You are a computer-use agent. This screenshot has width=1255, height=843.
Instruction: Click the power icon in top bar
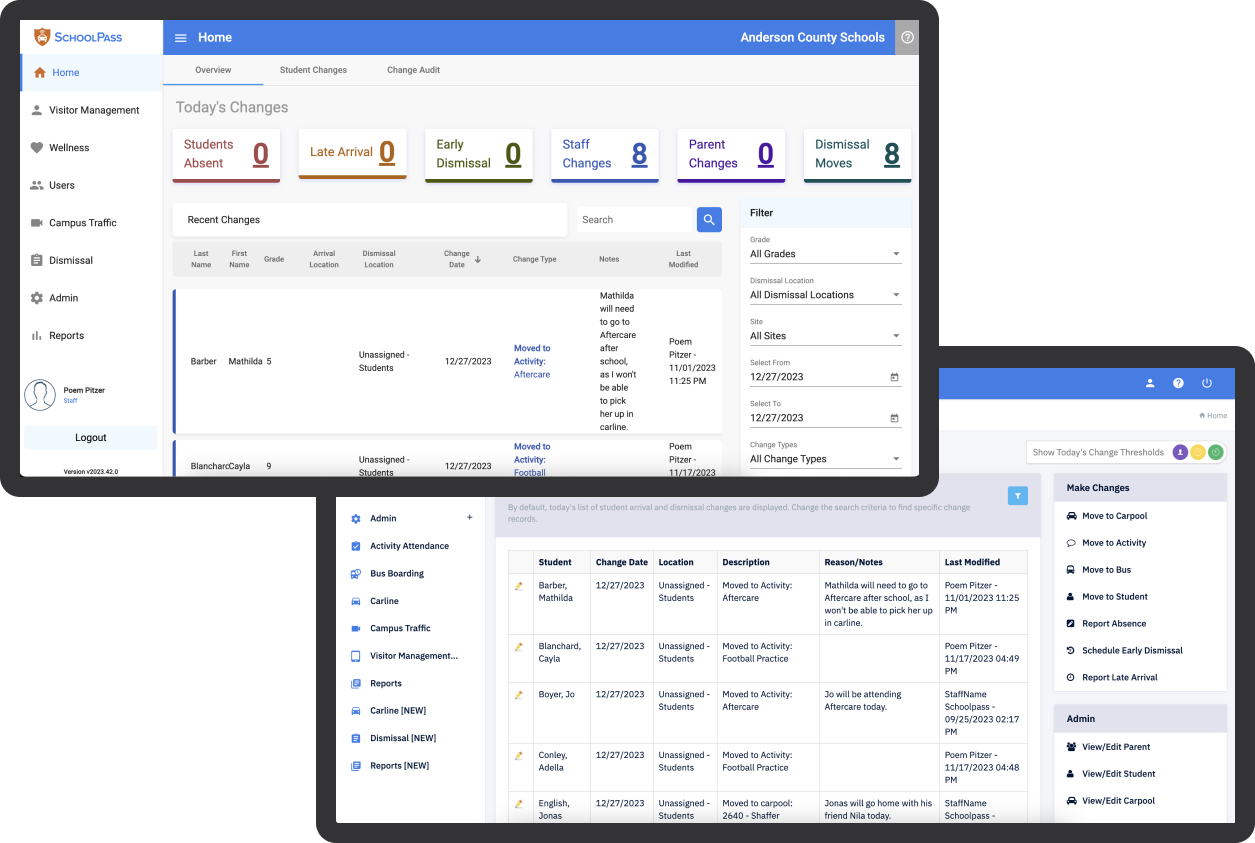pyautogui.click(x=1207, y=383)
